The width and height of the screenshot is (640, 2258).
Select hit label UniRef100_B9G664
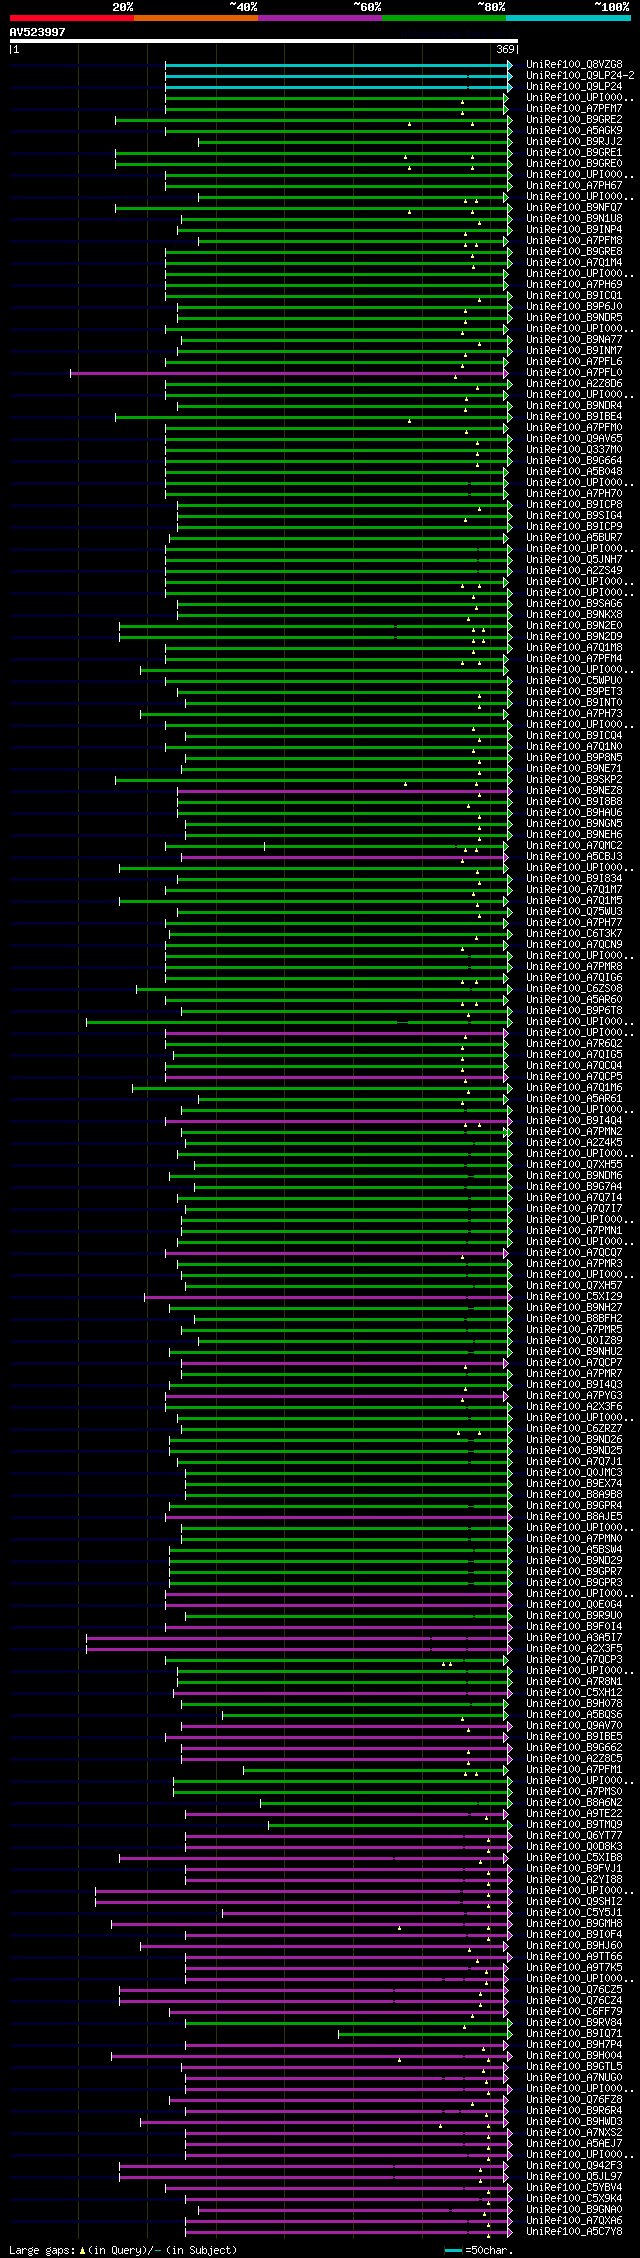pos(574,461)
